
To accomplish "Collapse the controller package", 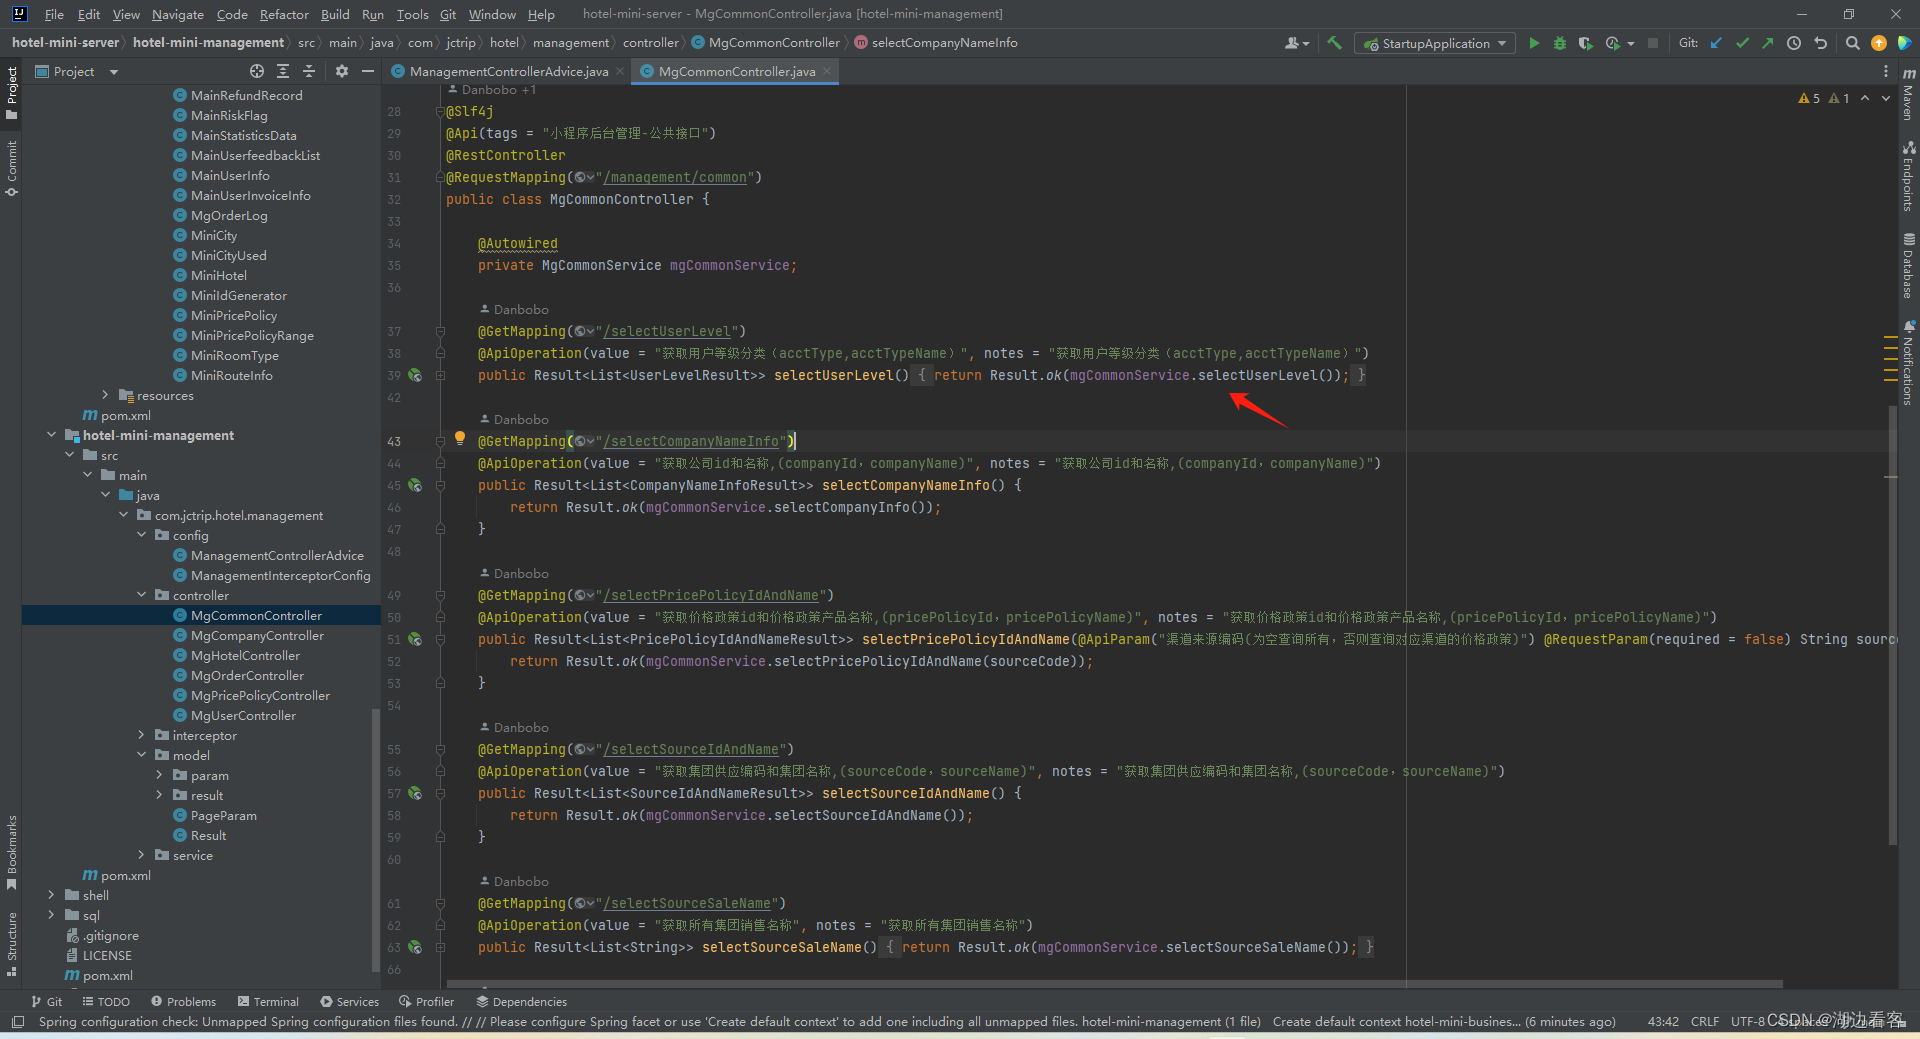I will [141, 596].
